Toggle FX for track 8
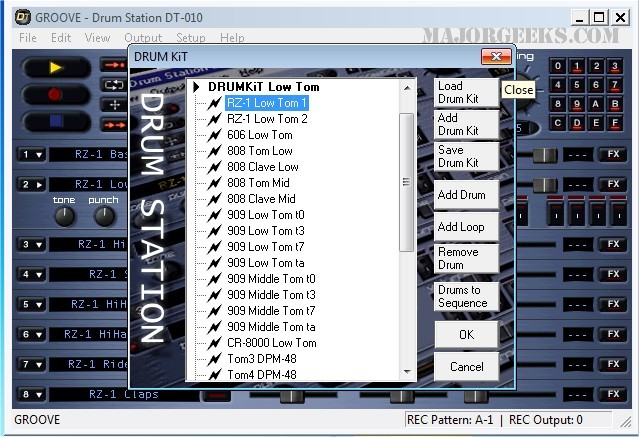The width and height of the screenshot is (639, 437). tap(613, 394)
